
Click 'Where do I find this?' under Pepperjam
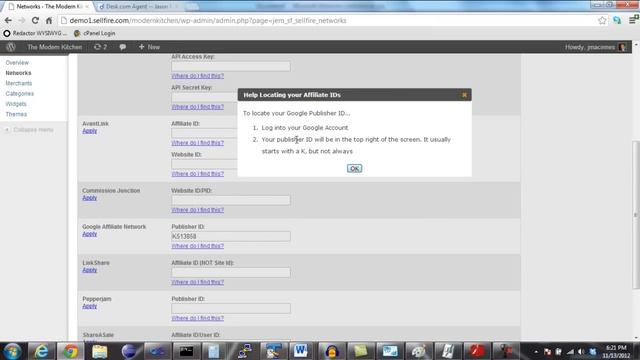pos(198,318)
